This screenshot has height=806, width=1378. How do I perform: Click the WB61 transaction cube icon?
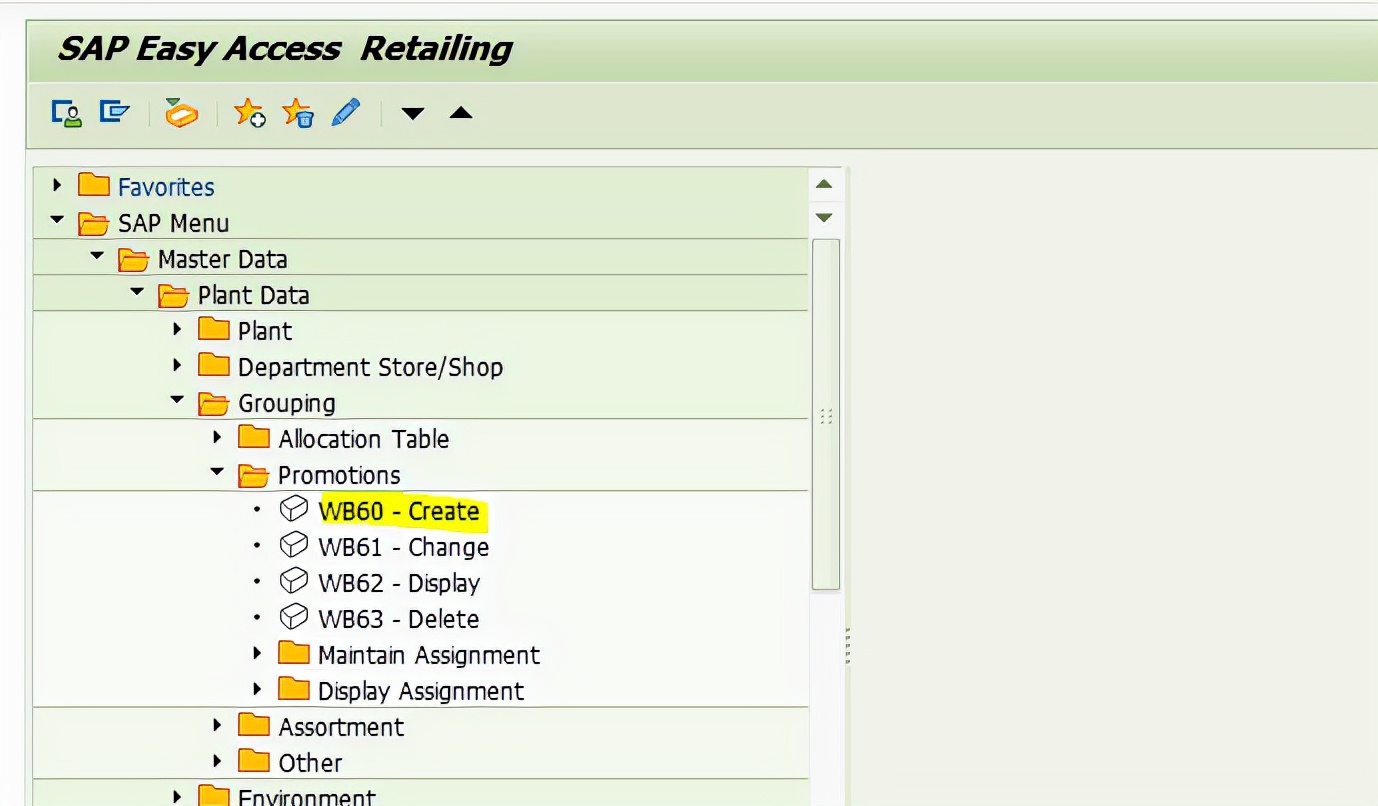point(293,546)
